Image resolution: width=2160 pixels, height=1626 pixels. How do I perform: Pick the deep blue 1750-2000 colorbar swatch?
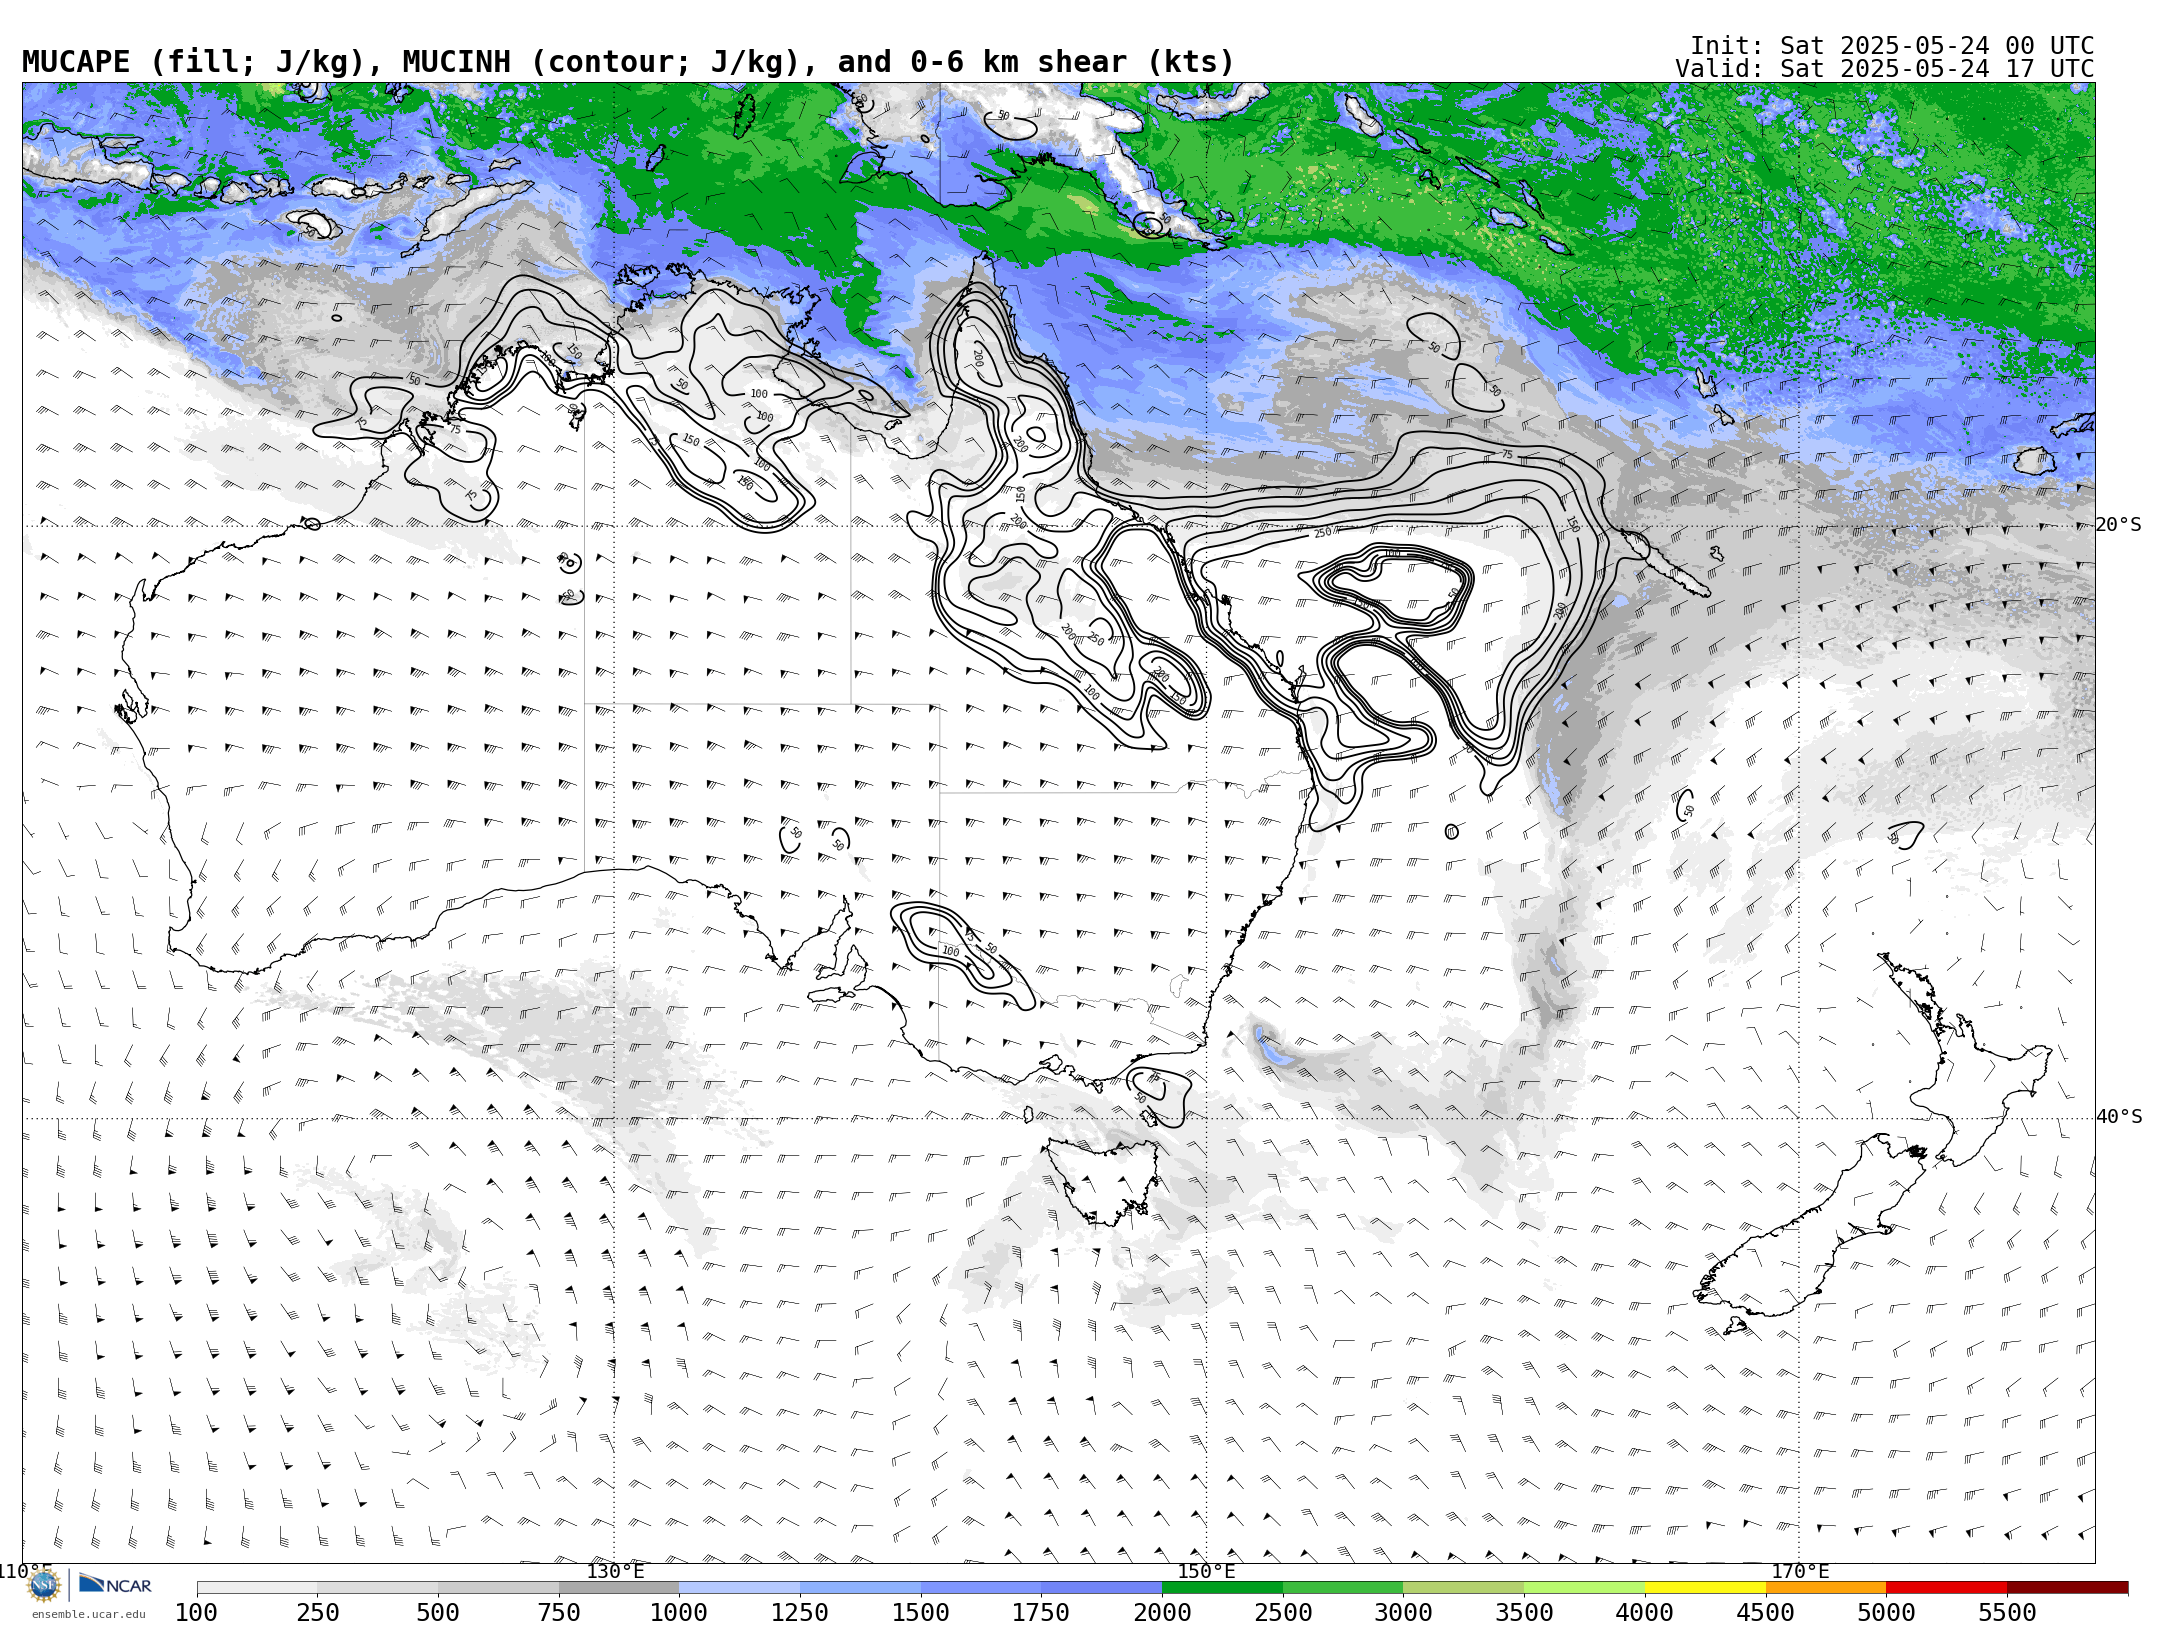coord(1101,1587)
